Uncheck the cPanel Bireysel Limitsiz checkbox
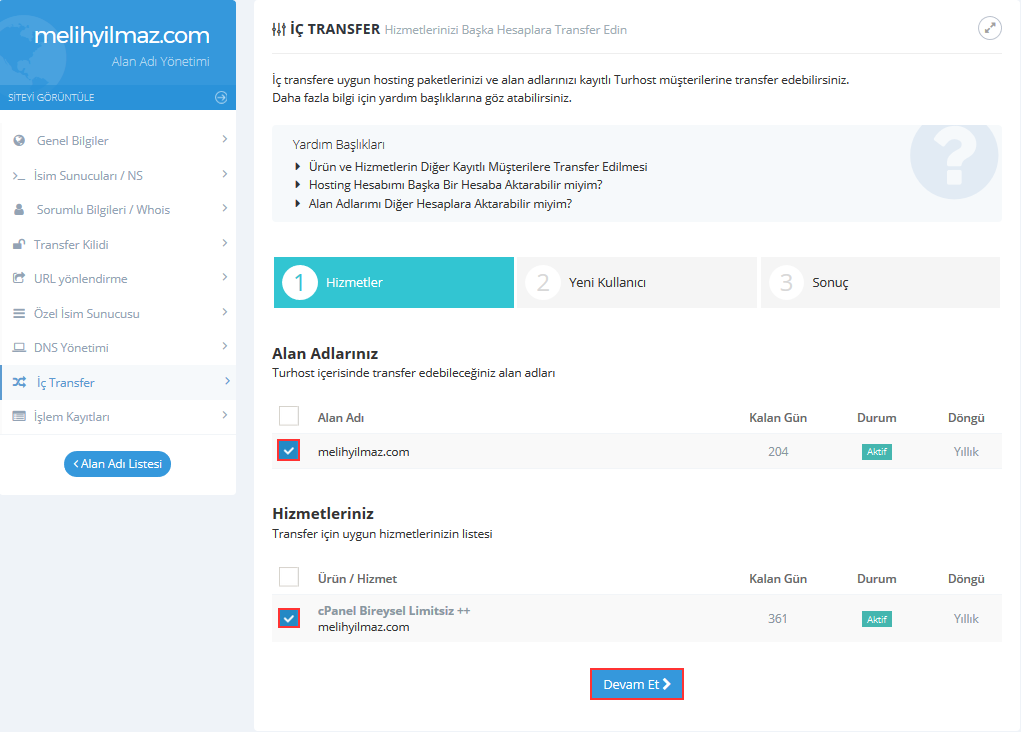This screenshot has width=1021, height=732. [289, 618]
